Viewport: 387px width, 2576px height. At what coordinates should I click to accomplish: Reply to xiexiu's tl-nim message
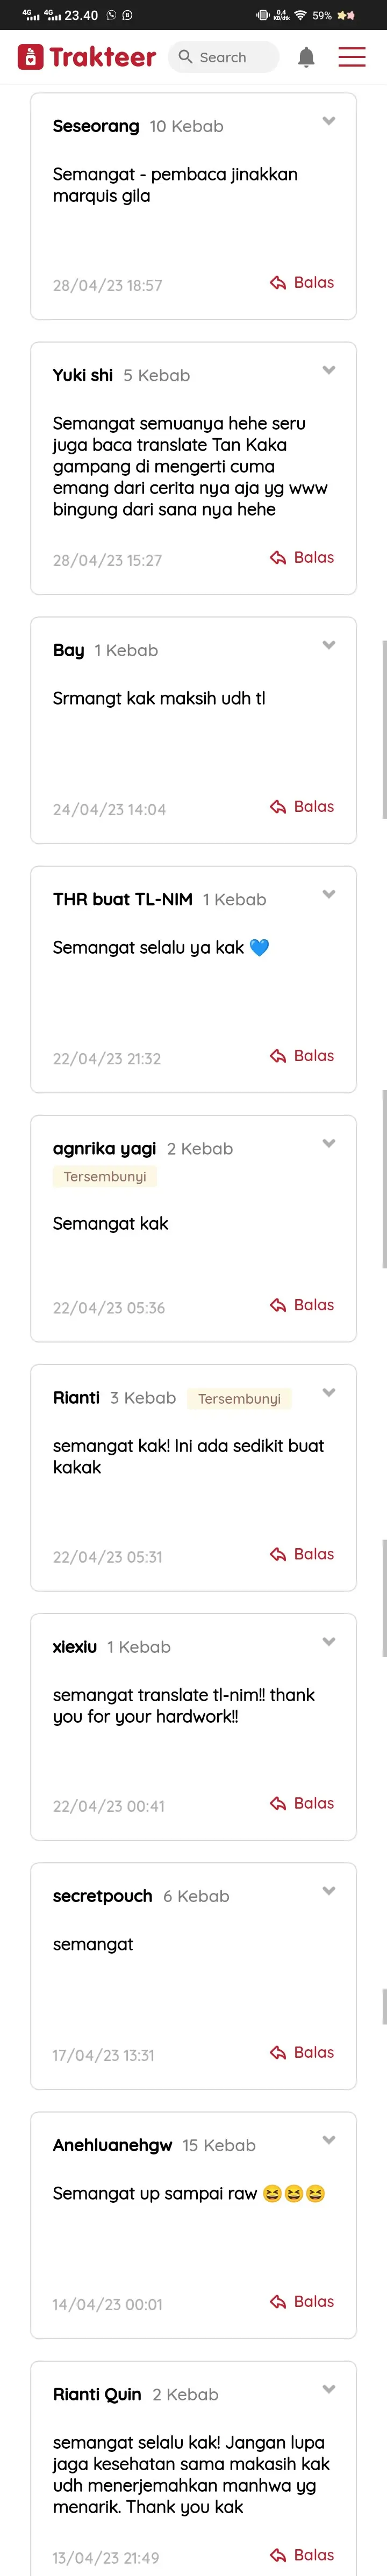[302, 1803]
